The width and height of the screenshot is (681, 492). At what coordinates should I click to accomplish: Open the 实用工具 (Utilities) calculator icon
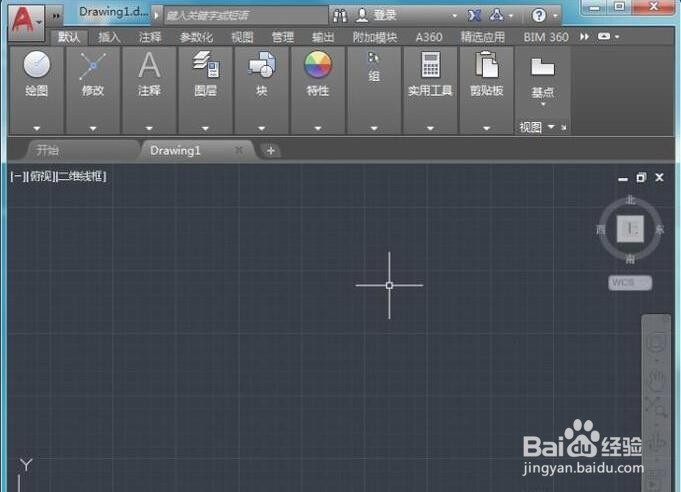430,65
